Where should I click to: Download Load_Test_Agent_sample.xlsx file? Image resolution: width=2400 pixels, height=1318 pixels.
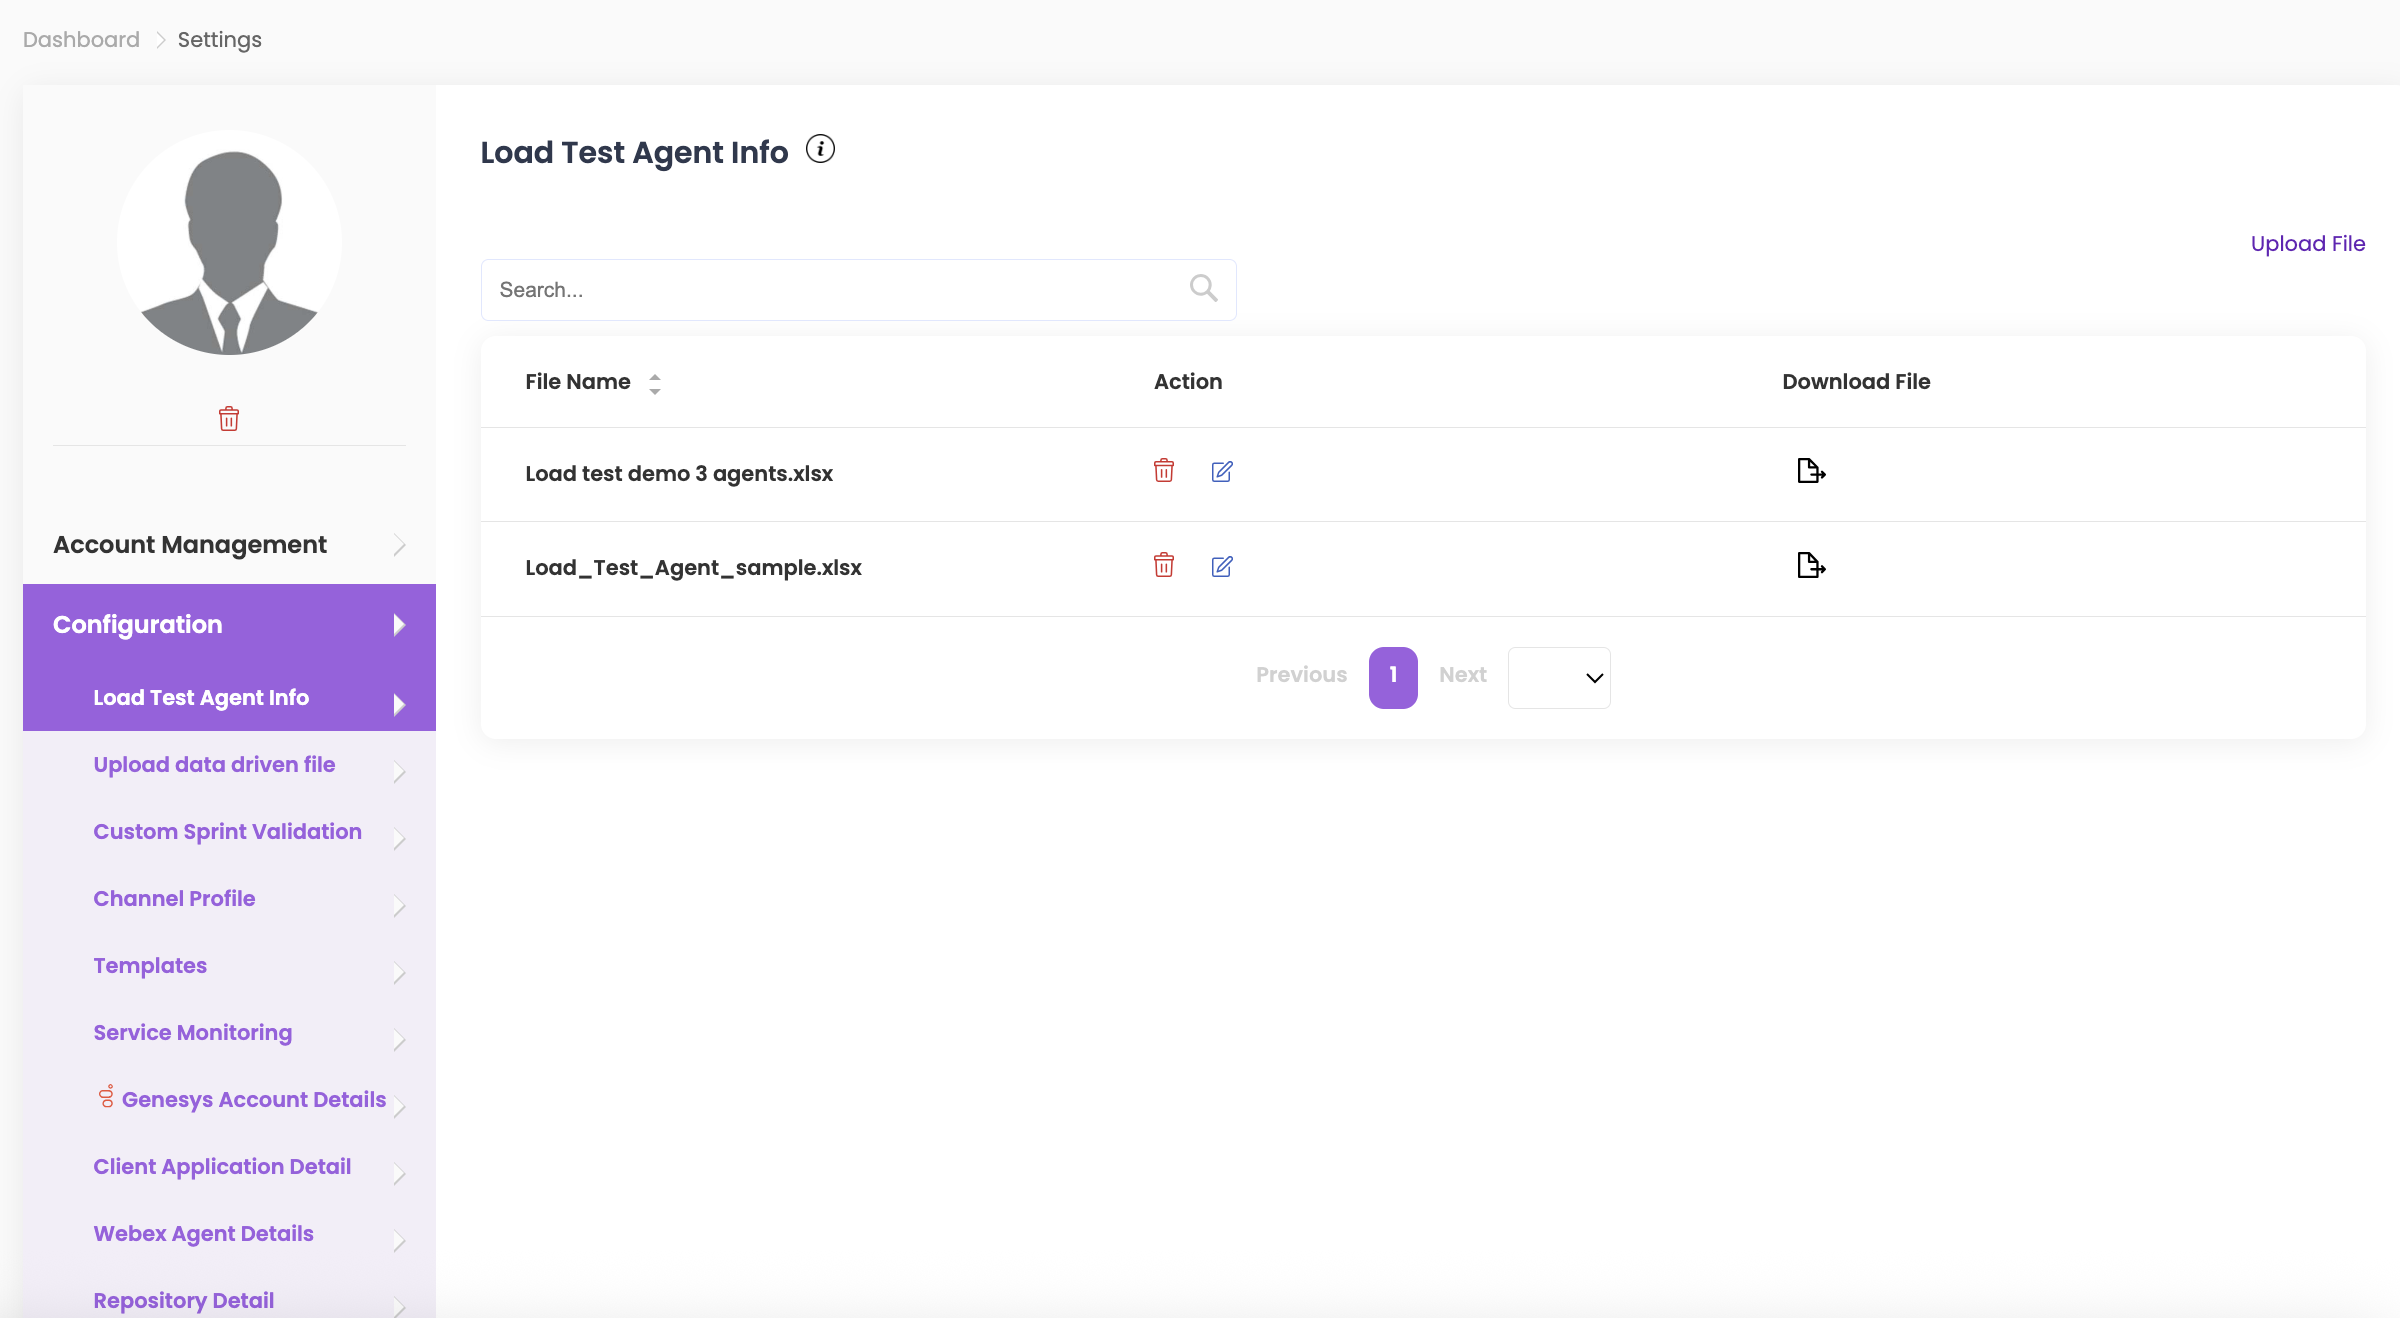[x=1810, y=566]
